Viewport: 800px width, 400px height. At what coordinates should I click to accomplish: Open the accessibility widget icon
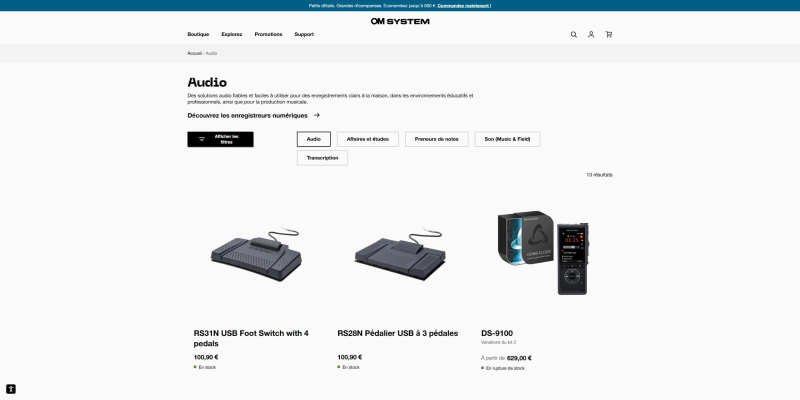[11, 389]
